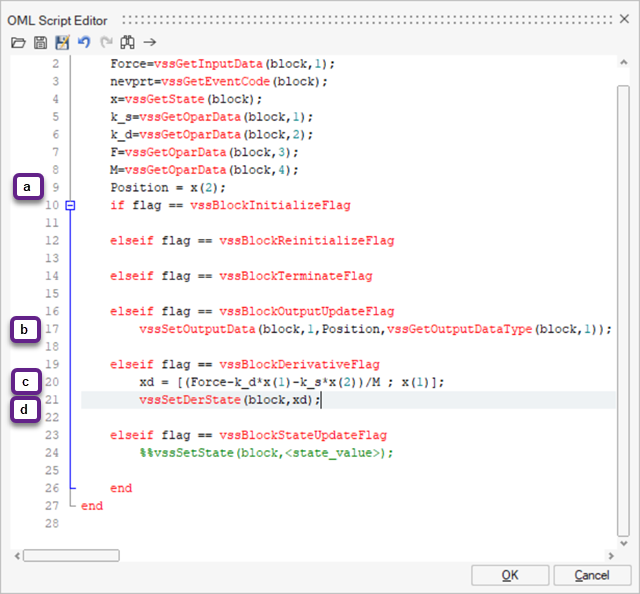Collapse the if block fold marker
Screen dimensions: 640x594
click(x=70, y=205)
